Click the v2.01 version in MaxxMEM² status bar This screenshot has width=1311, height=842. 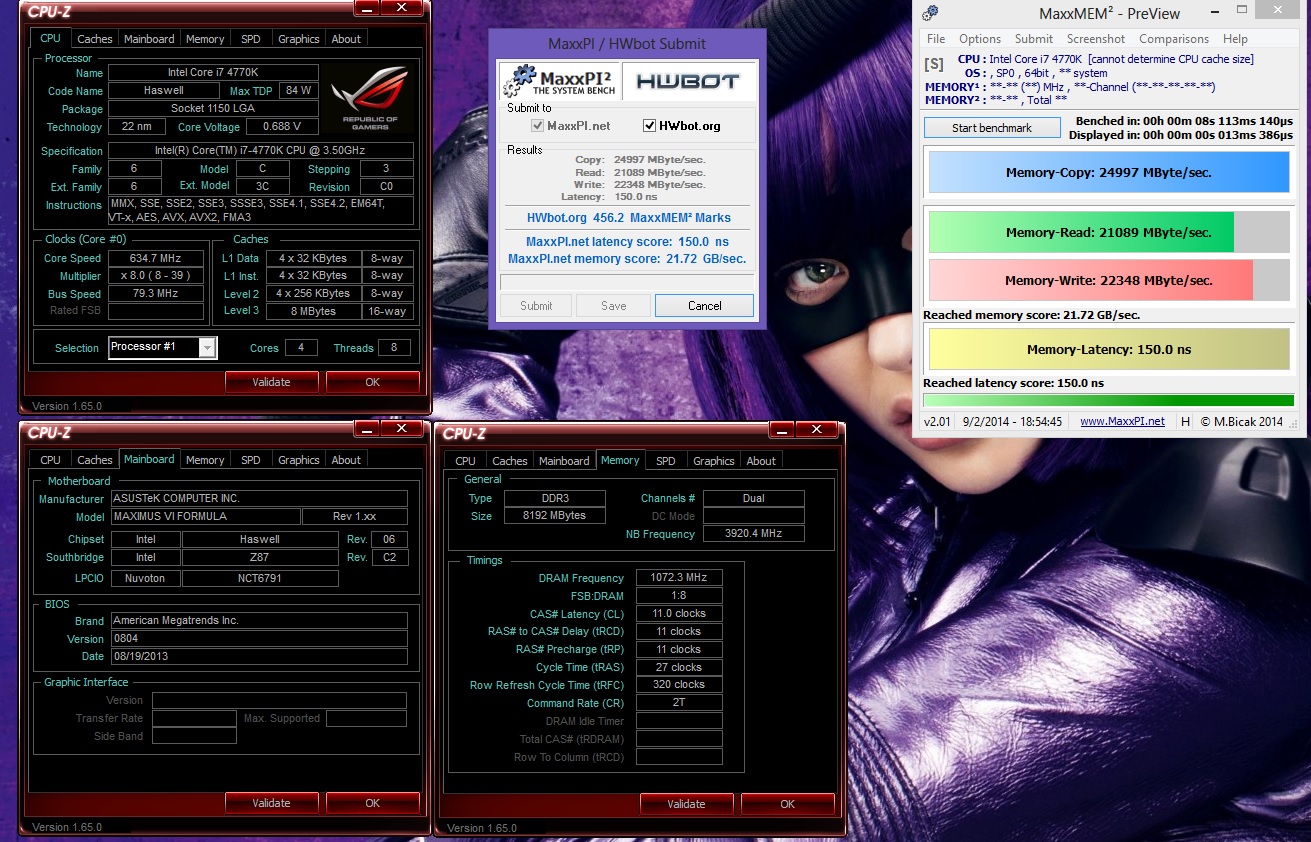click(x=937, y=421)
